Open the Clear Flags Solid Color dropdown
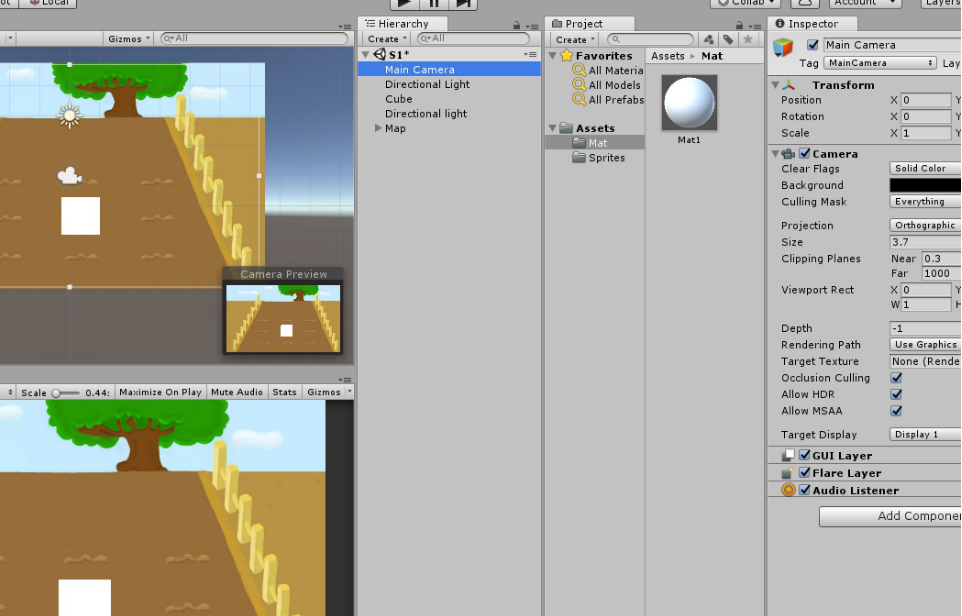The image size is (962, 616). point(925,168)
